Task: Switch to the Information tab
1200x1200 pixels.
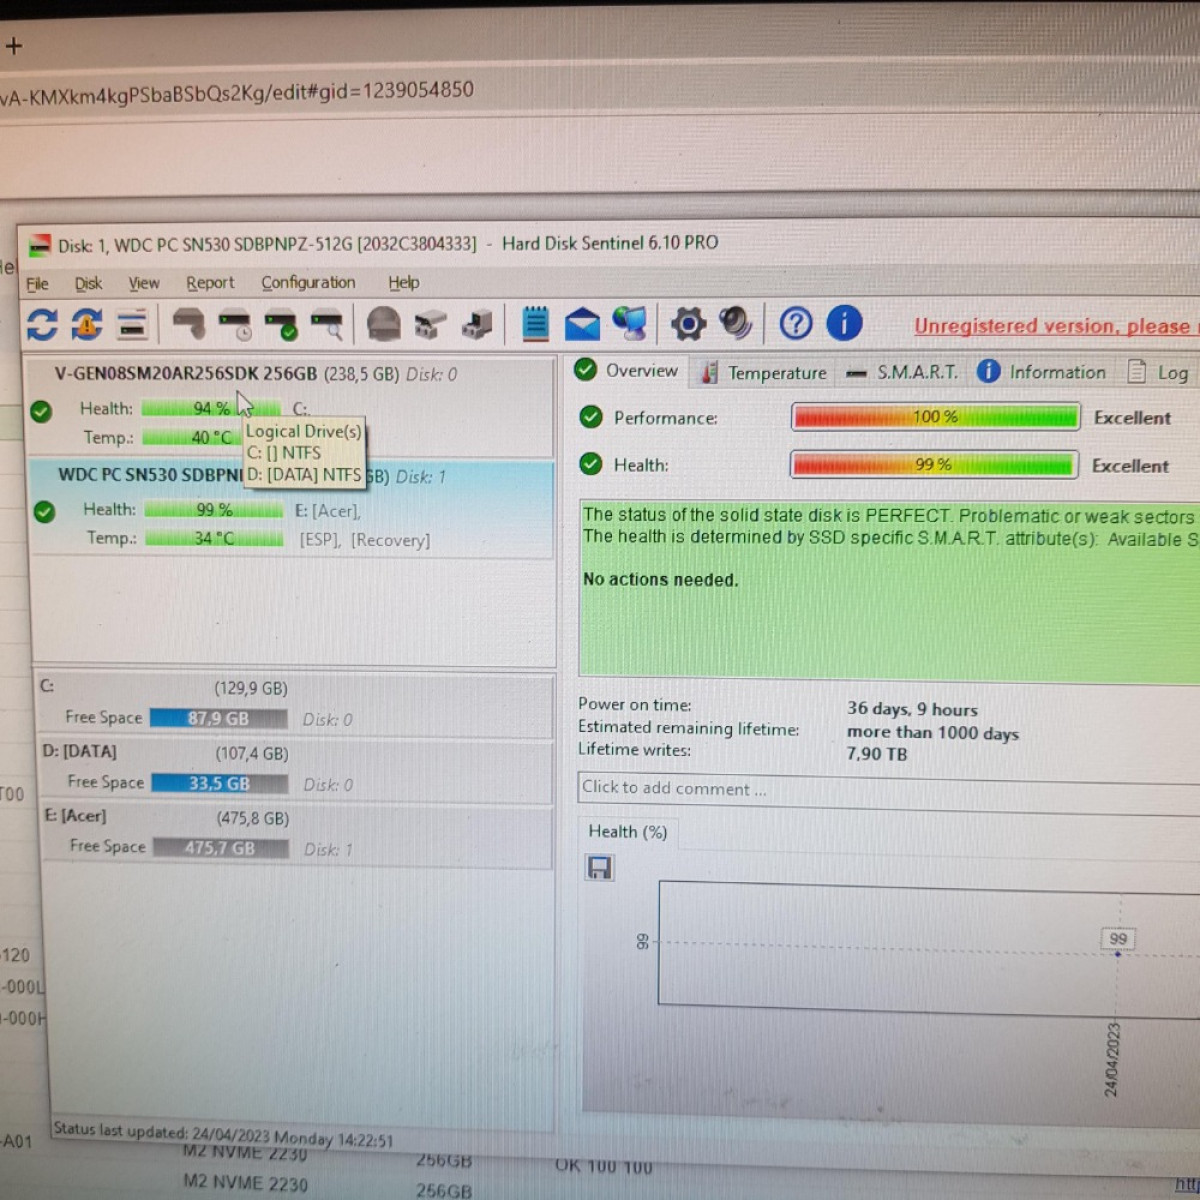Action: (x=1042, y=372)
